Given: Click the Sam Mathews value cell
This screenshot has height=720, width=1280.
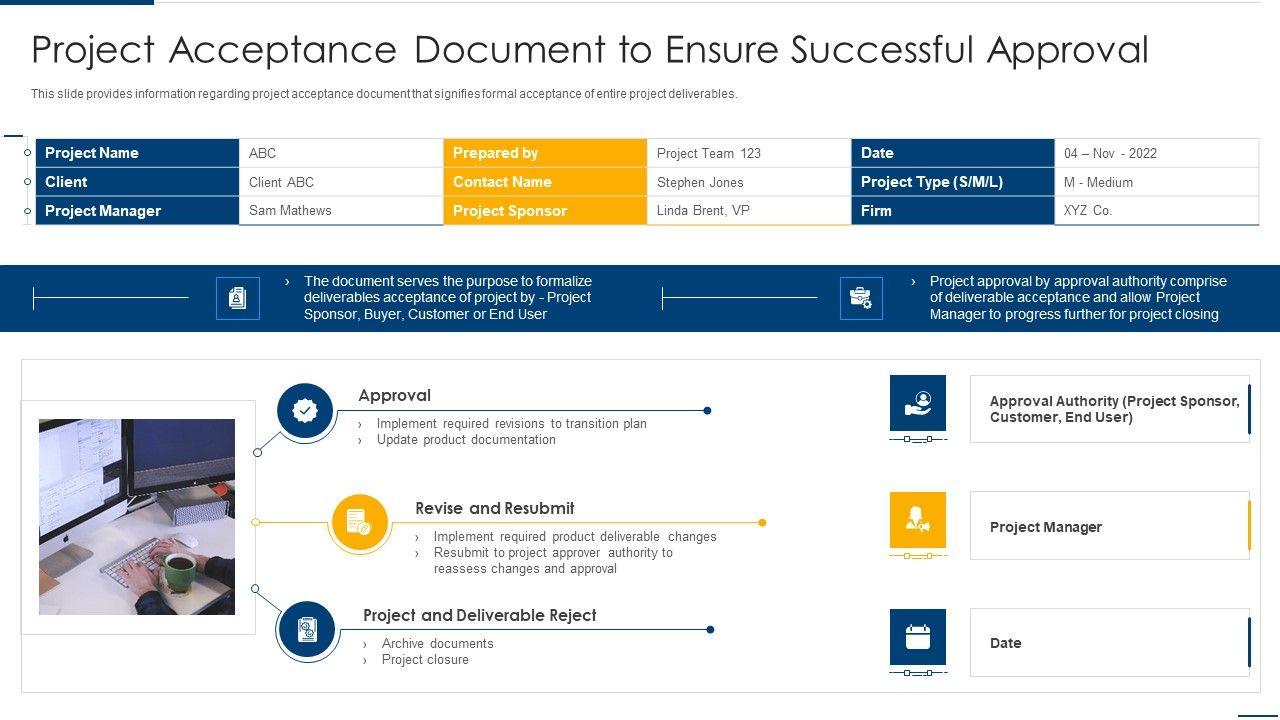Looking at the screenshot, I should (x=342, y=211).
